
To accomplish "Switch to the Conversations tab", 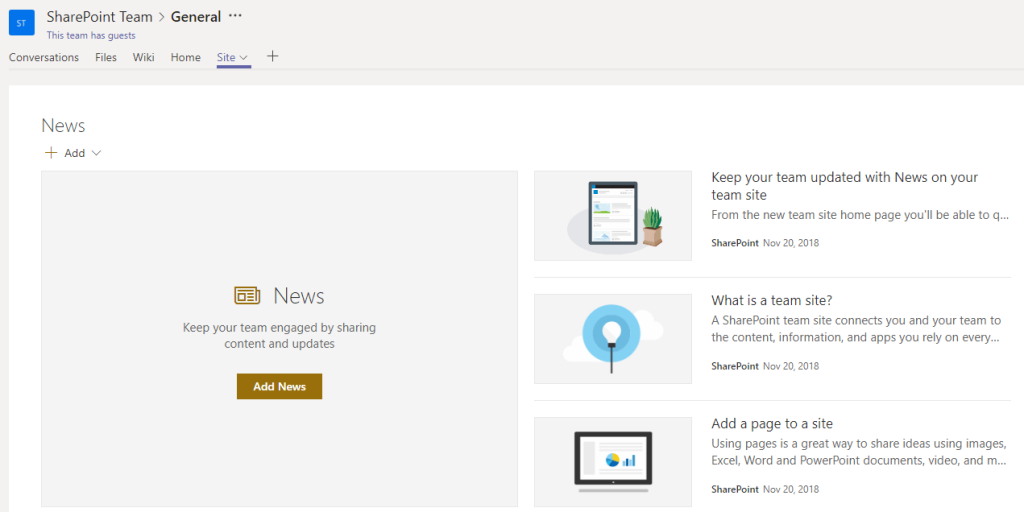I will pos(44,57).
